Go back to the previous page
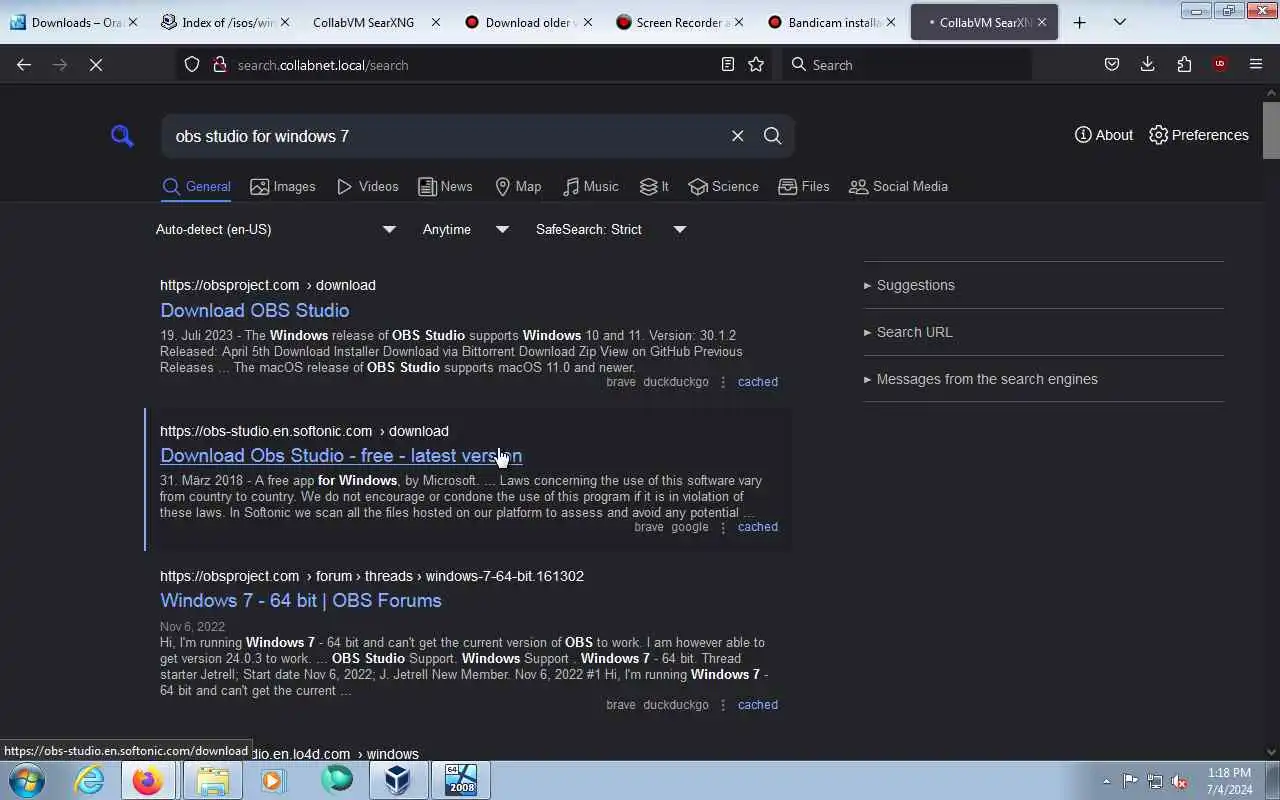Viewport: 1280px width, 800px height. click(x=24, y=64)
